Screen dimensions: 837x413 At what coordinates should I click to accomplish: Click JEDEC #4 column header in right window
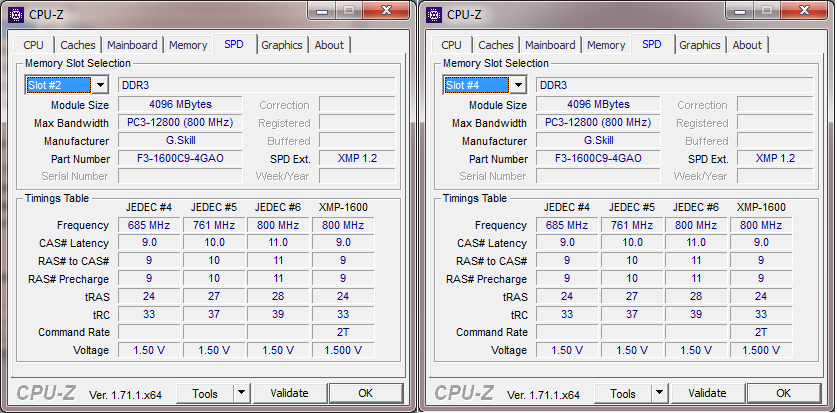click(567, 207)
